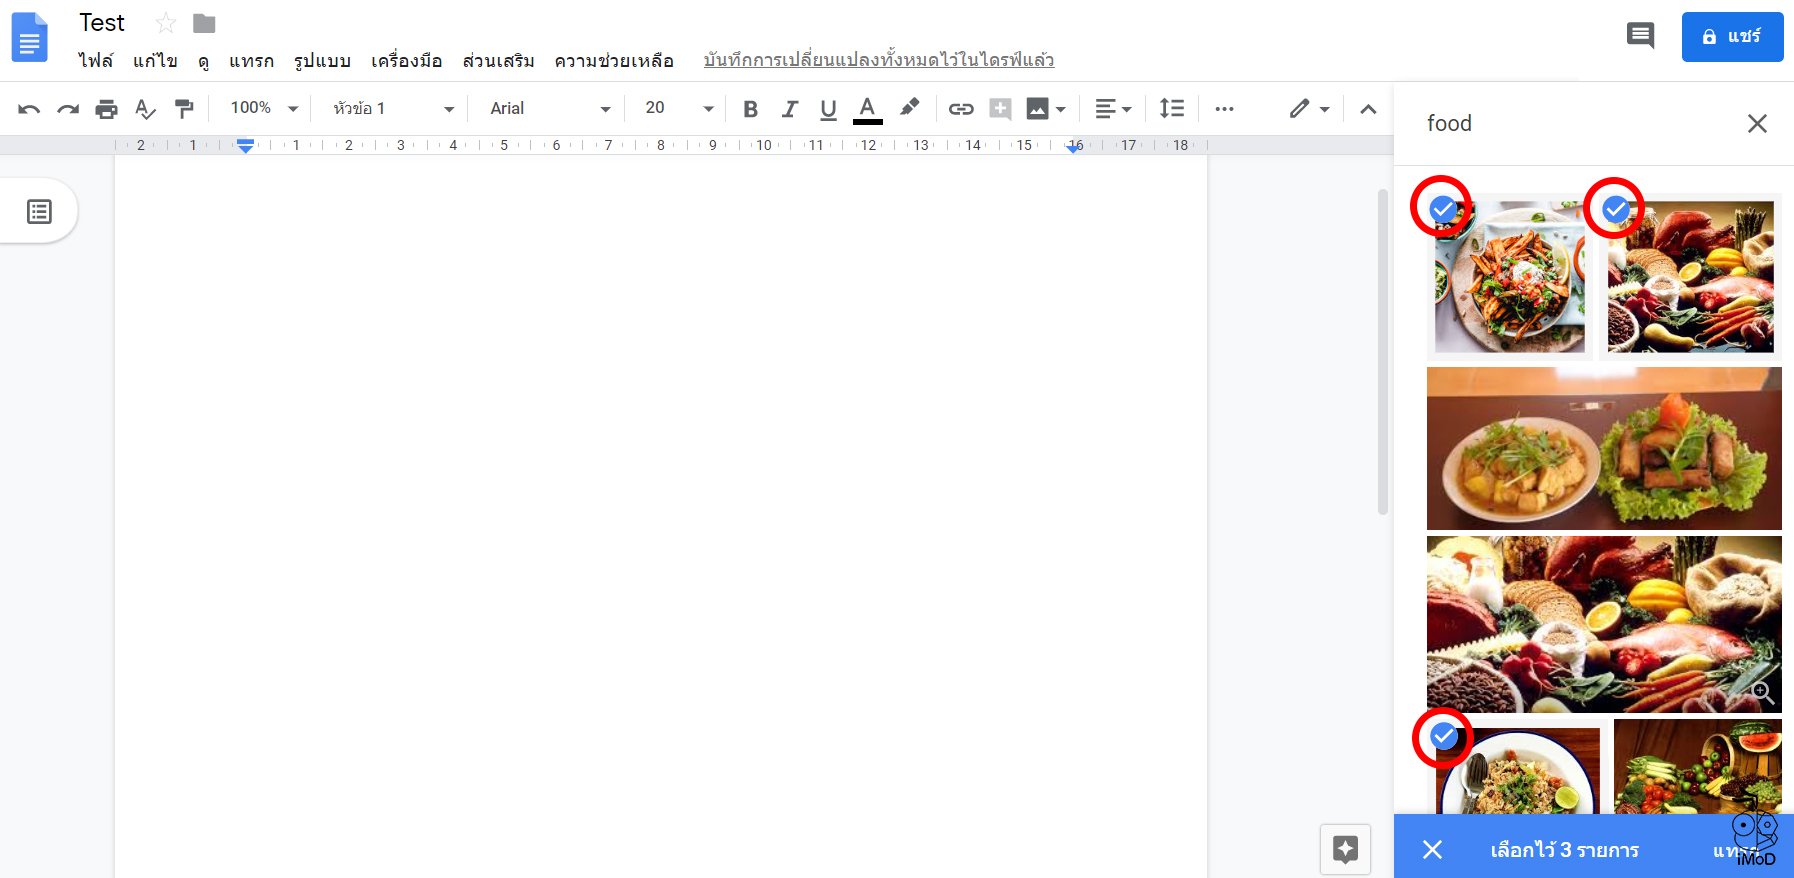Open the highlight color tool
The height and width of the screenshot is (878, 1794).
(x=908, y=108)
